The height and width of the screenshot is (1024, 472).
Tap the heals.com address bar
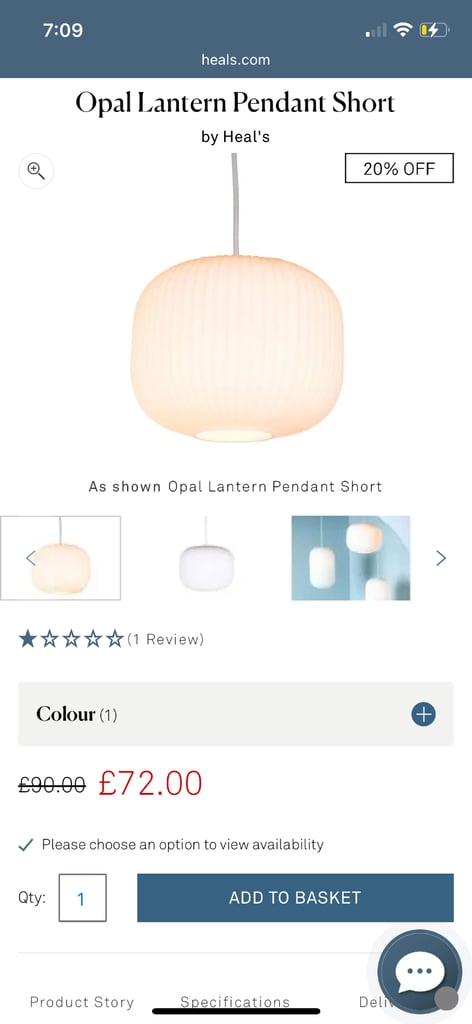pyautogui.click(x=236, y=59)
